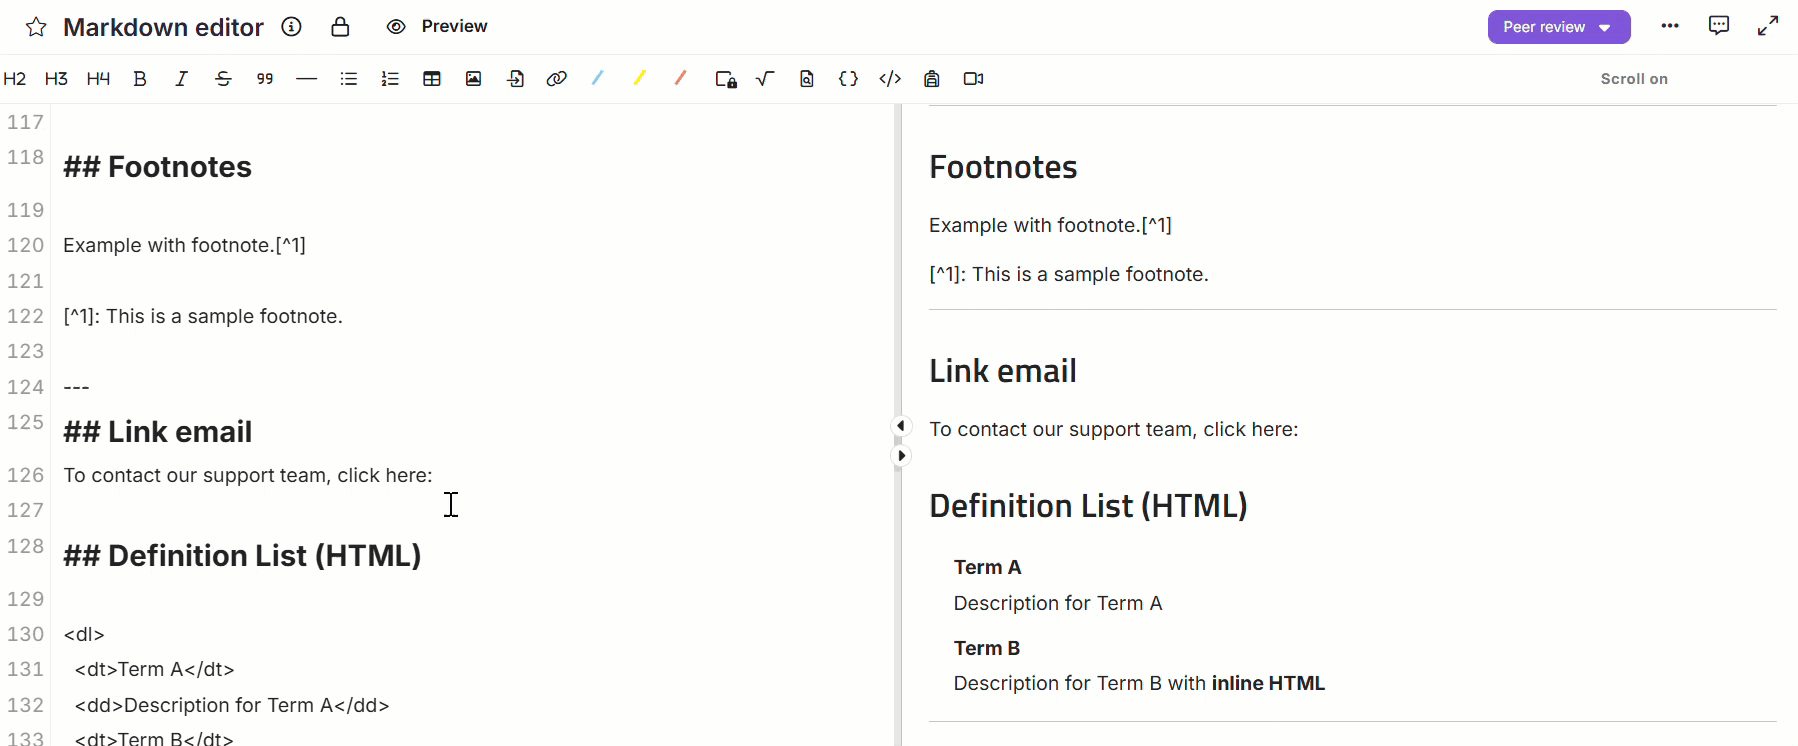Viewport: 1798px width, 746px height.
Task: Open the three-dots more options menu
Action: click(1670, 26)
